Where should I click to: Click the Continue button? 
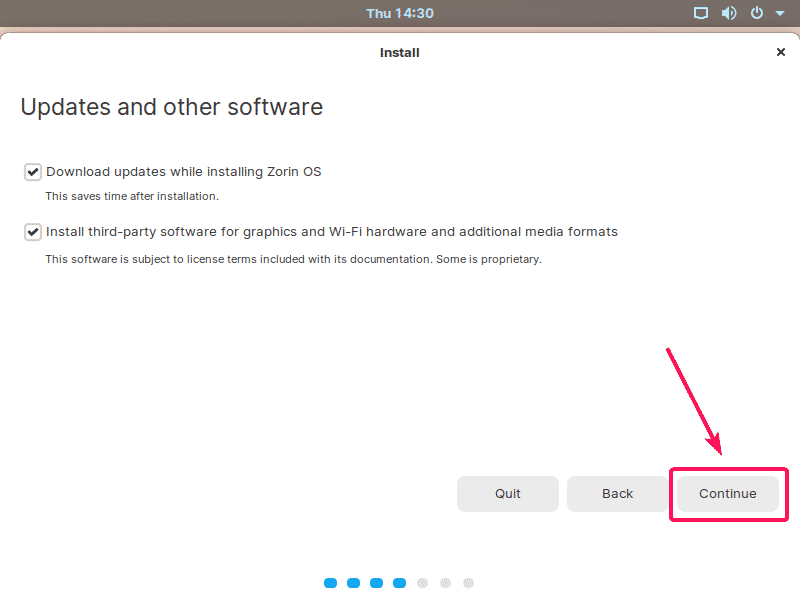(x=728, y=494)
